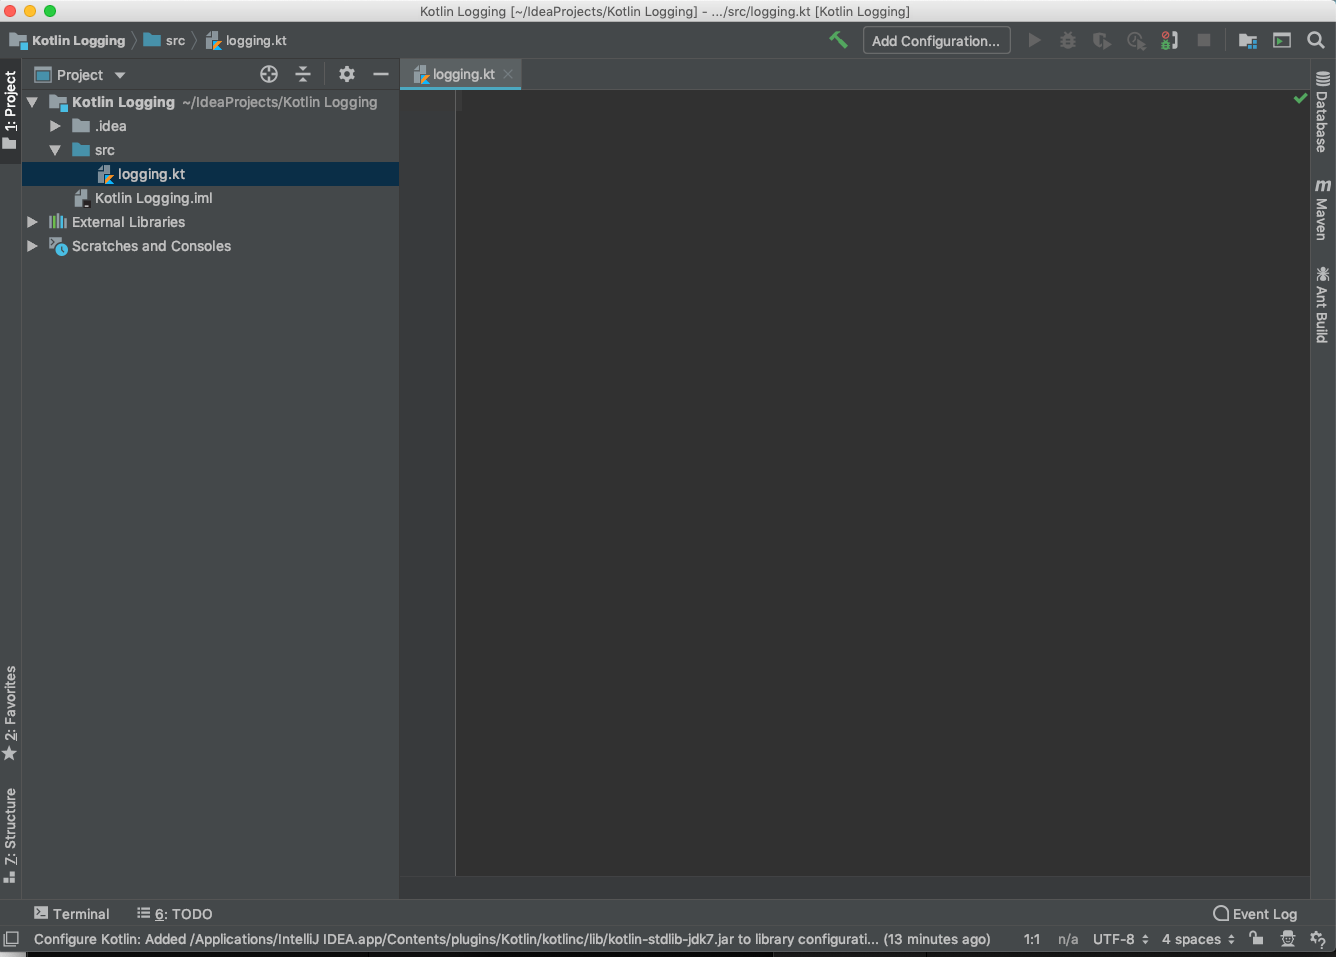Viewport: 1336px width, 957px height.
Task: Toggle the Database tool window
Action: pos(1322,112)
